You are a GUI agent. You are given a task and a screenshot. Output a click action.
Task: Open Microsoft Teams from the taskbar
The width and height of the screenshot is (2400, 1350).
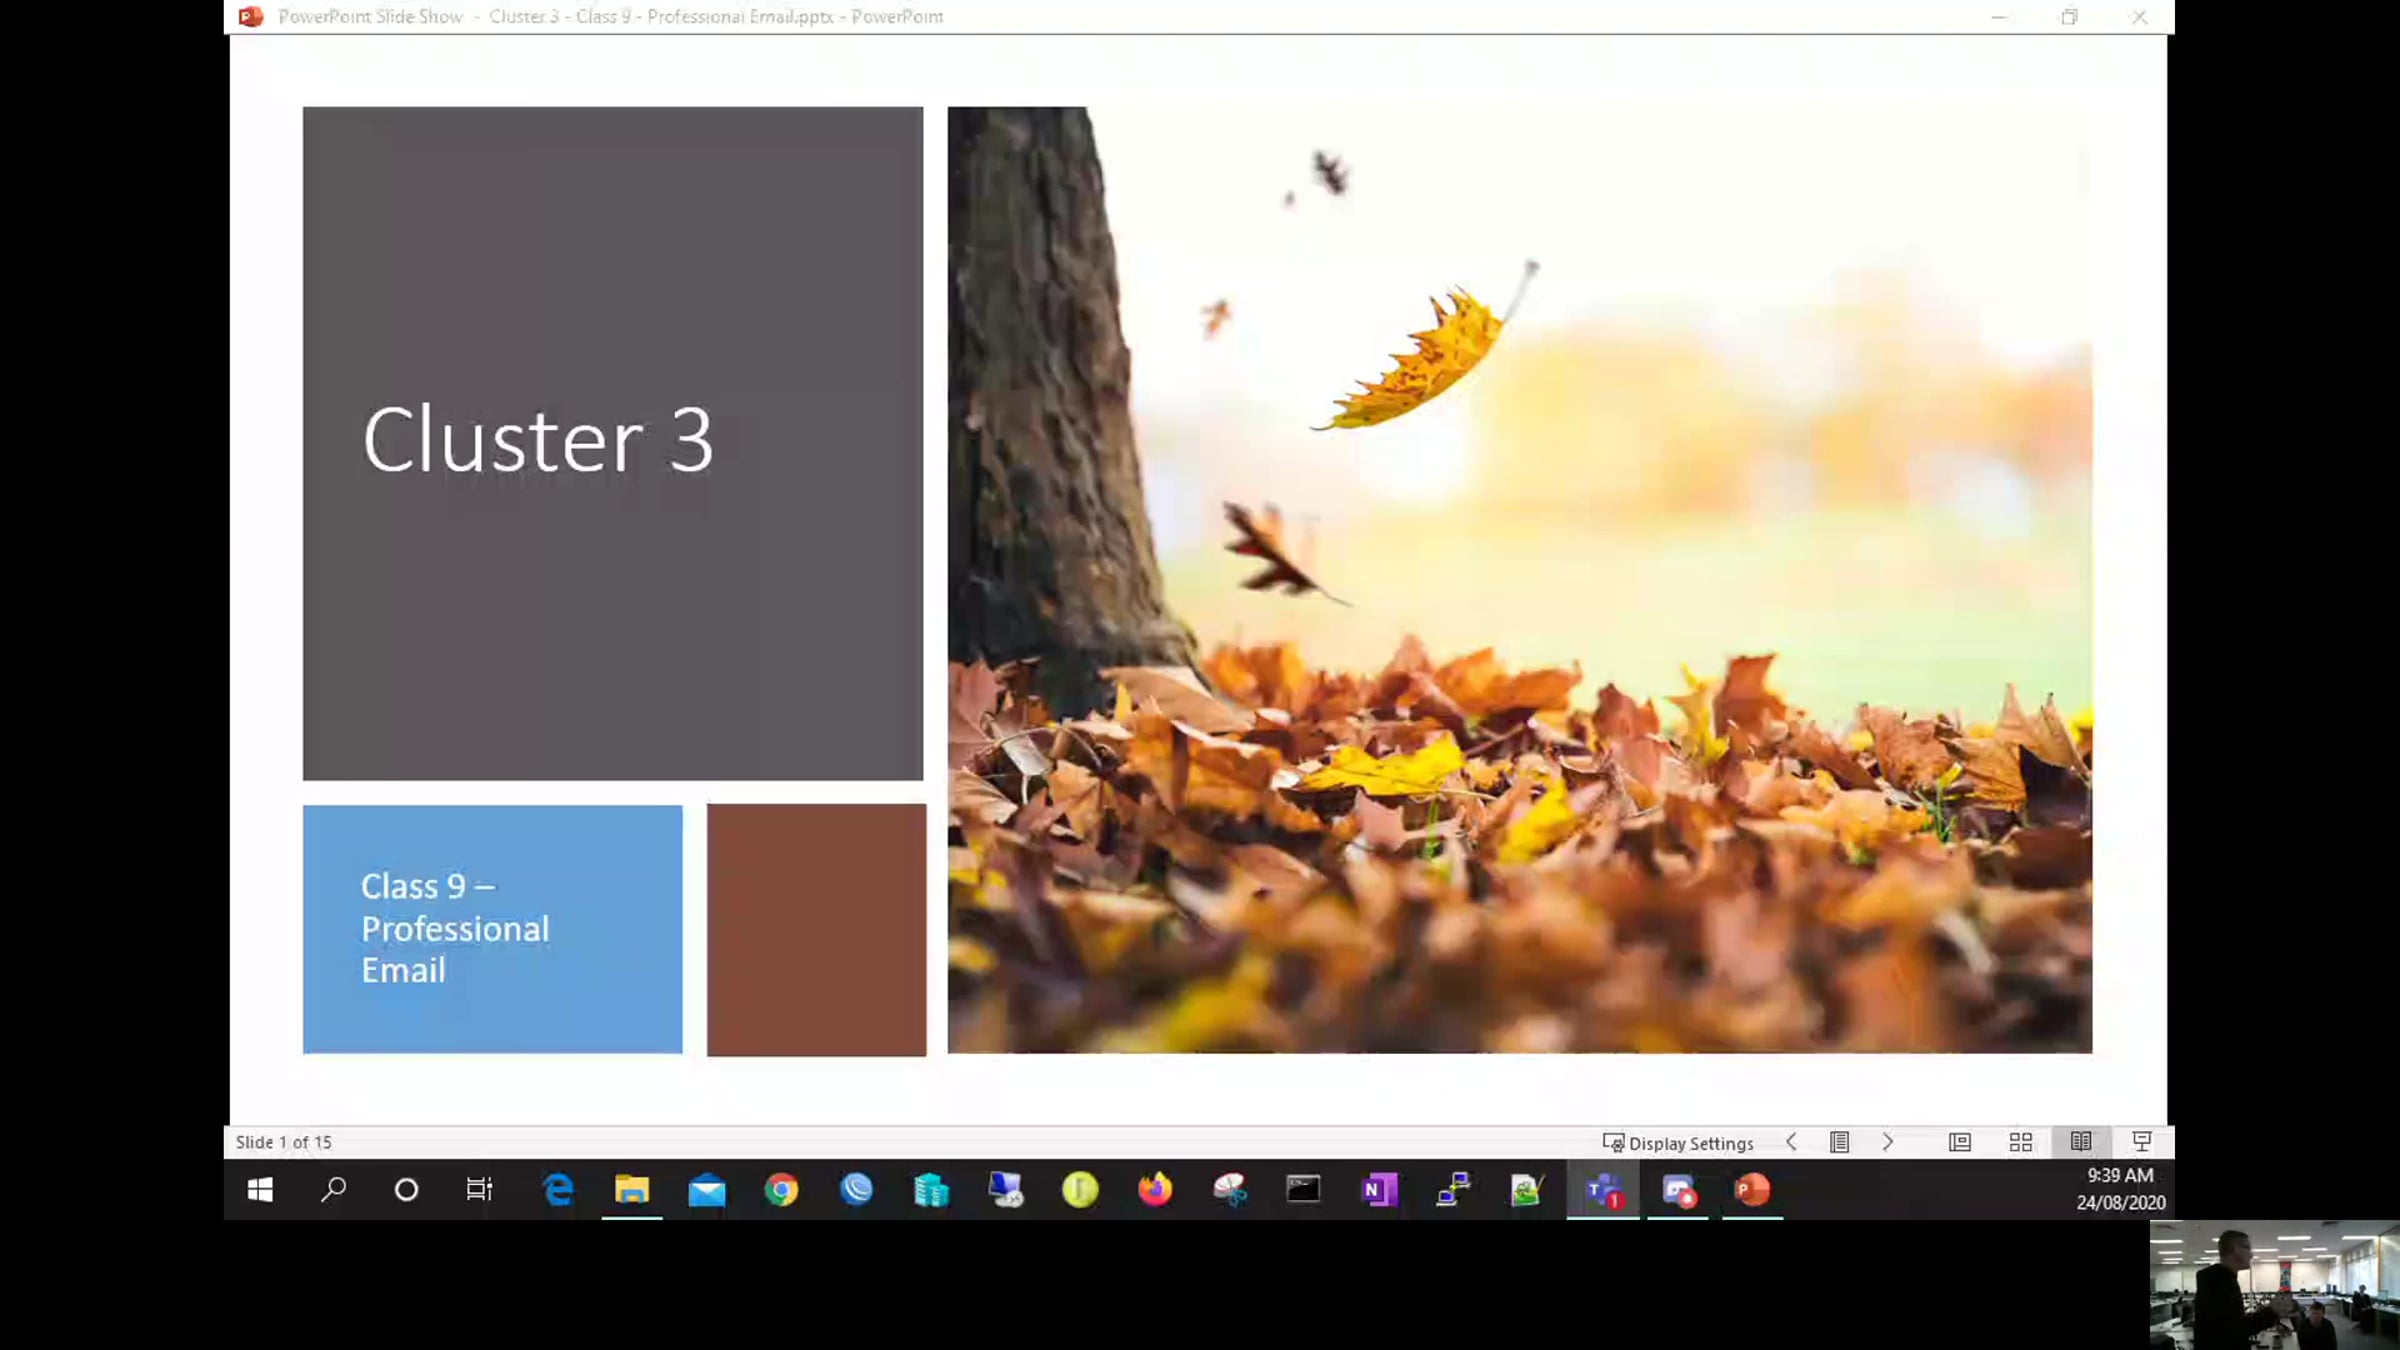(x=1603, y=1190)
